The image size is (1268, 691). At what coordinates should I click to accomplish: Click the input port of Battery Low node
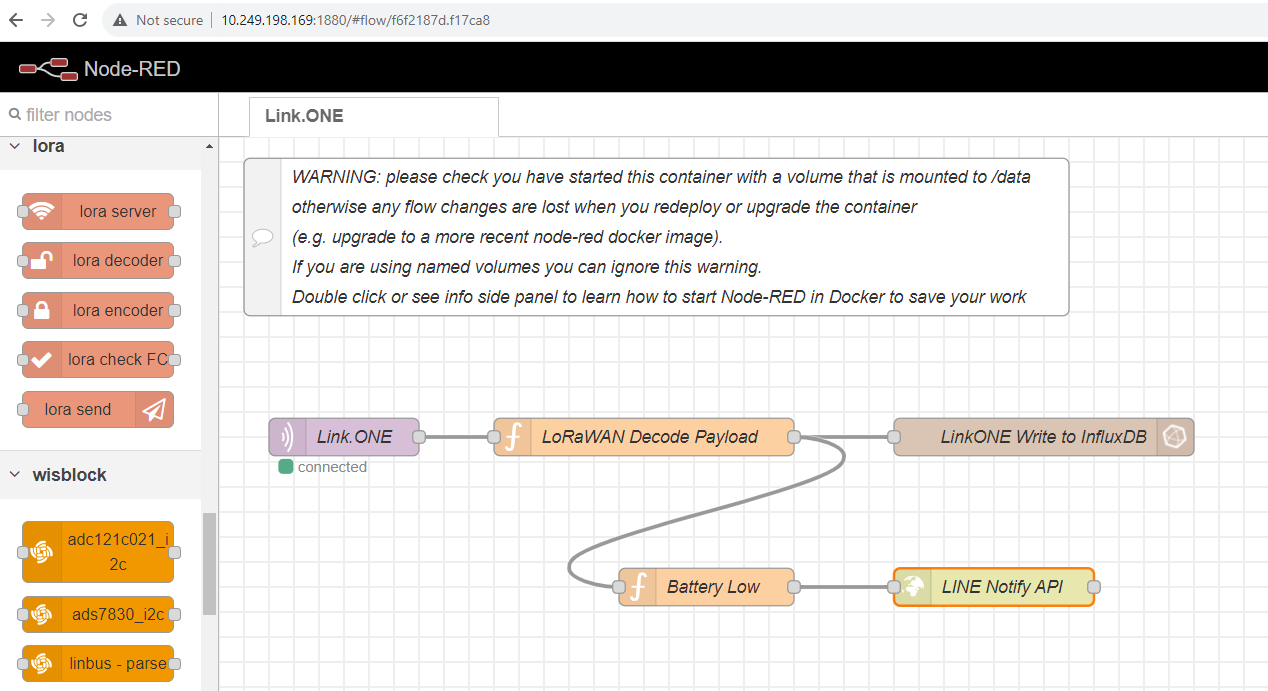[619, 587]
